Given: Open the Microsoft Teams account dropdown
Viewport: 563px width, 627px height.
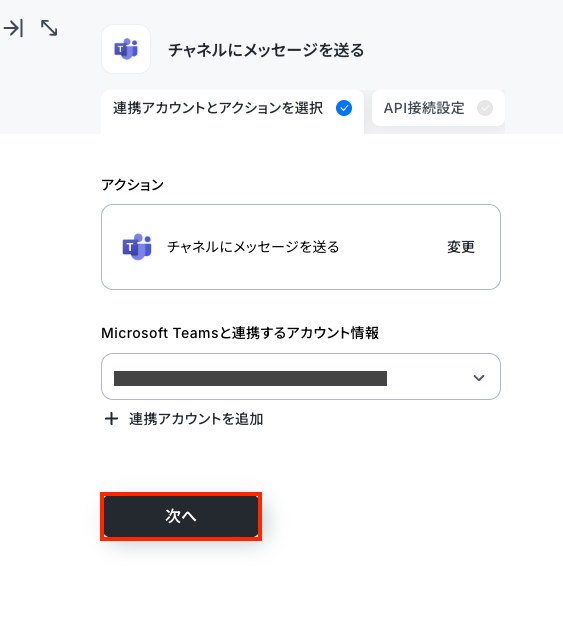Looking at the screenshot, I should [301, 376].
